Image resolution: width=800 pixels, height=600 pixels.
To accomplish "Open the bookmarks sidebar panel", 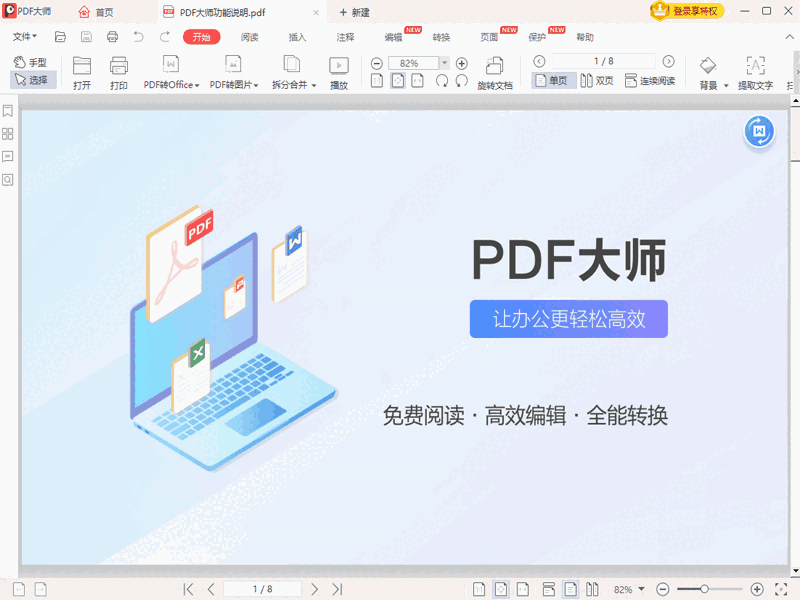I will tap(8, 111).
